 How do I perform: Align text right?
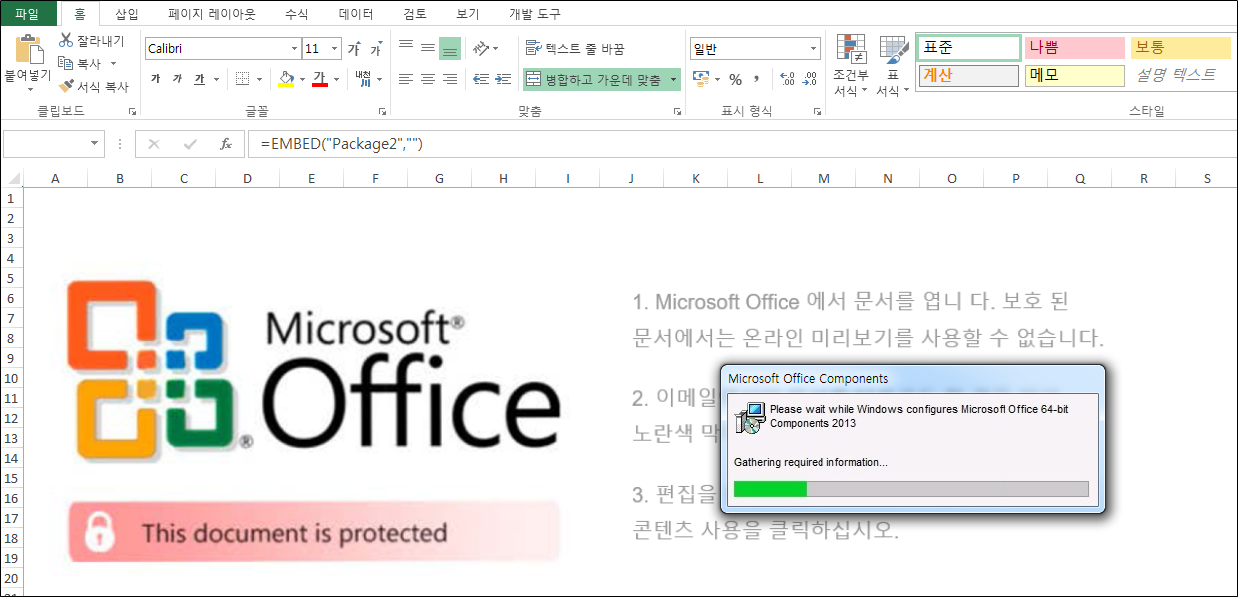coord(450,78)
